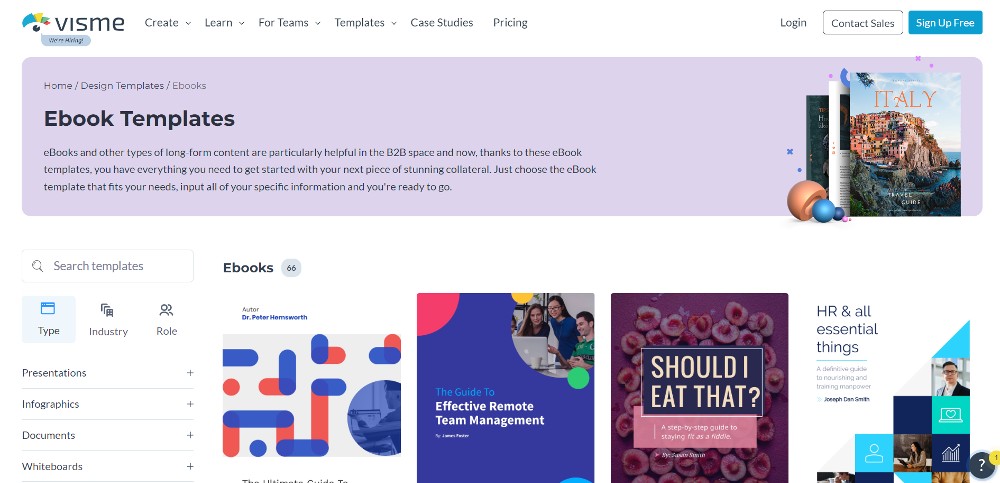
Task: Open the Learn dropdown menu
Action: [x=224, y=22]
